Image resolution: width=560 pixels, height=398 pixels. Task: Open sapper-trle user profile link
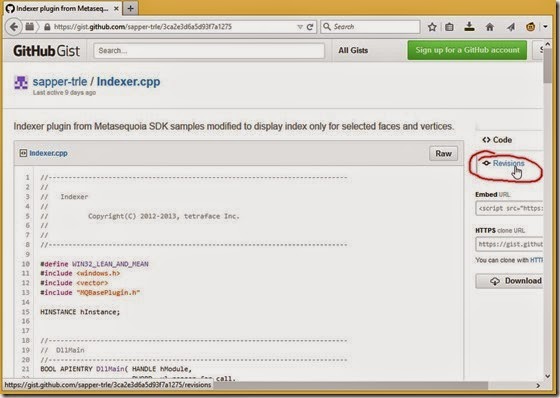(x=60, y=81)
